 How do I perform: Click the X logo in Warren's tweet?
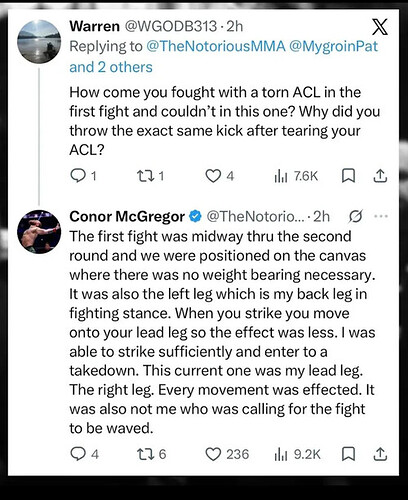click(x=380, y=27)
